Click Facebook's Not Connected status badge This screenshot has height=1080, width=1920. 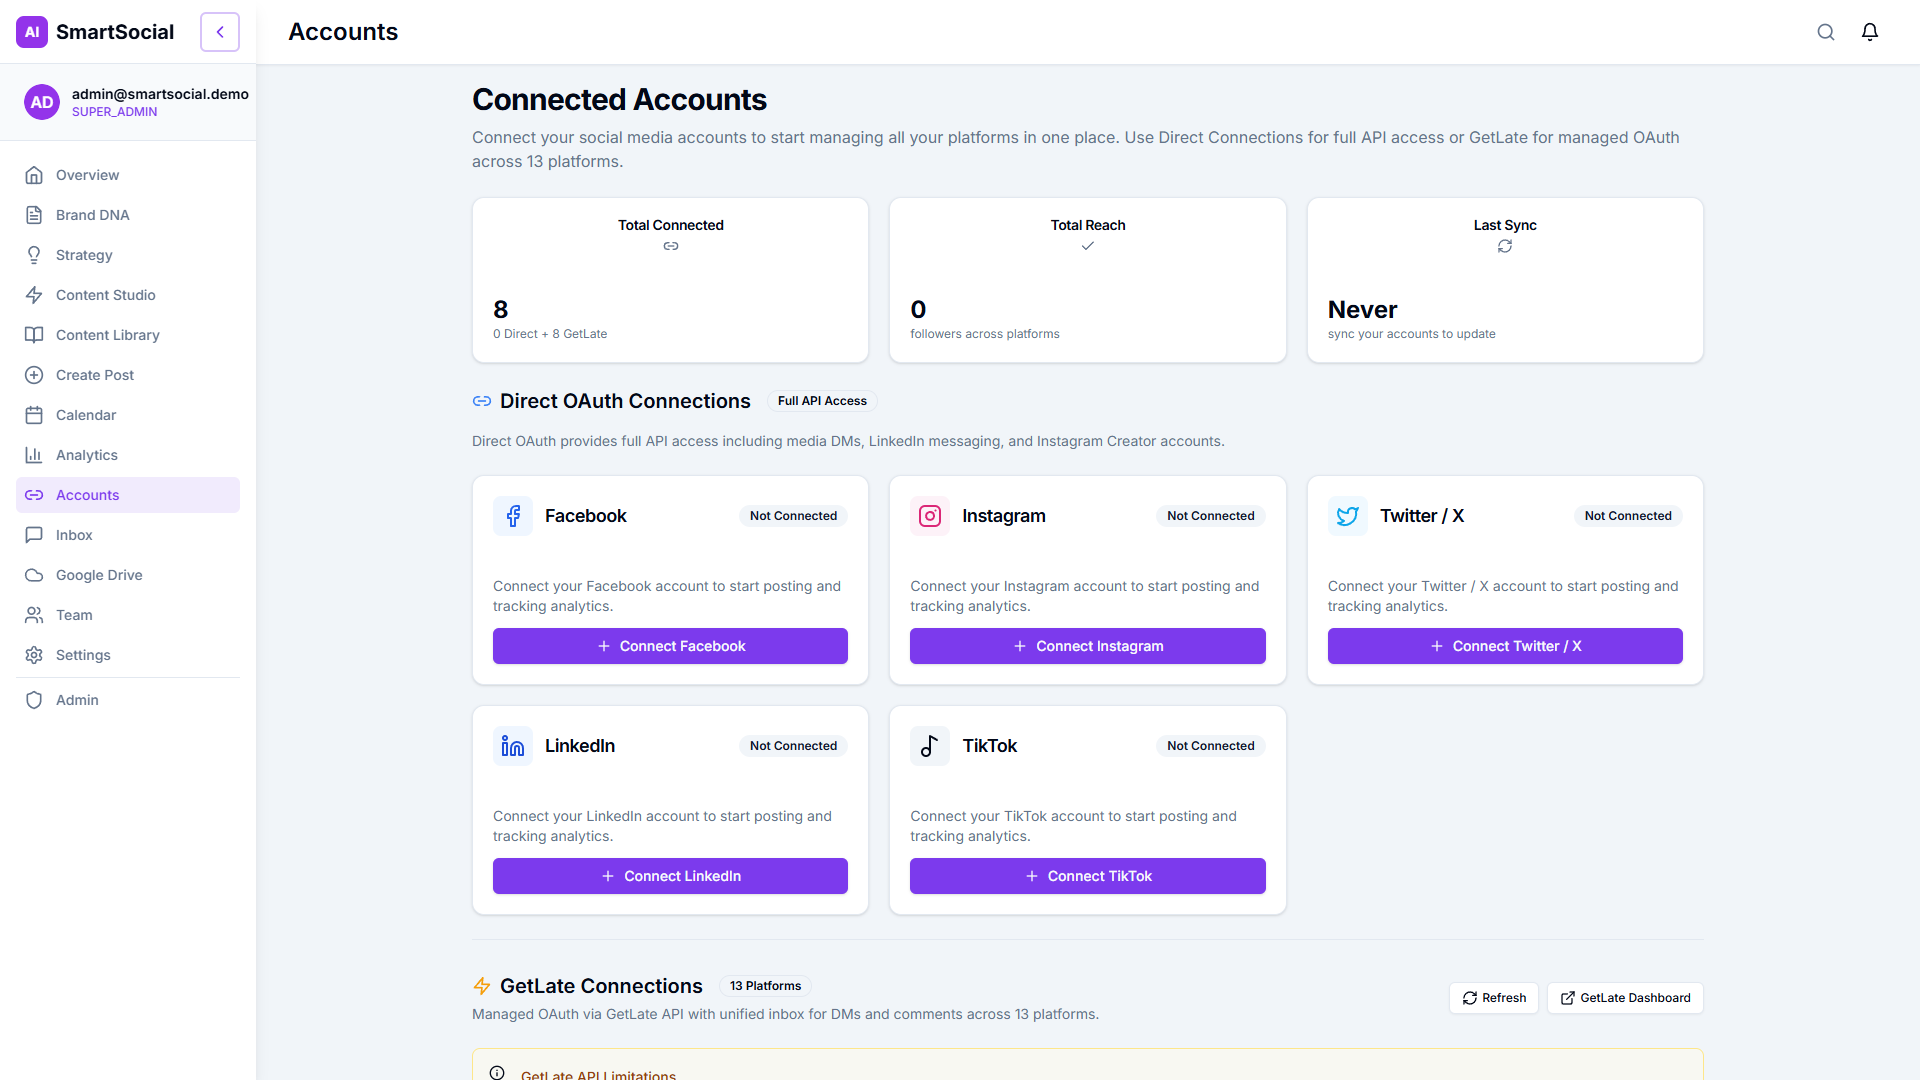click(x=794, y=516)
